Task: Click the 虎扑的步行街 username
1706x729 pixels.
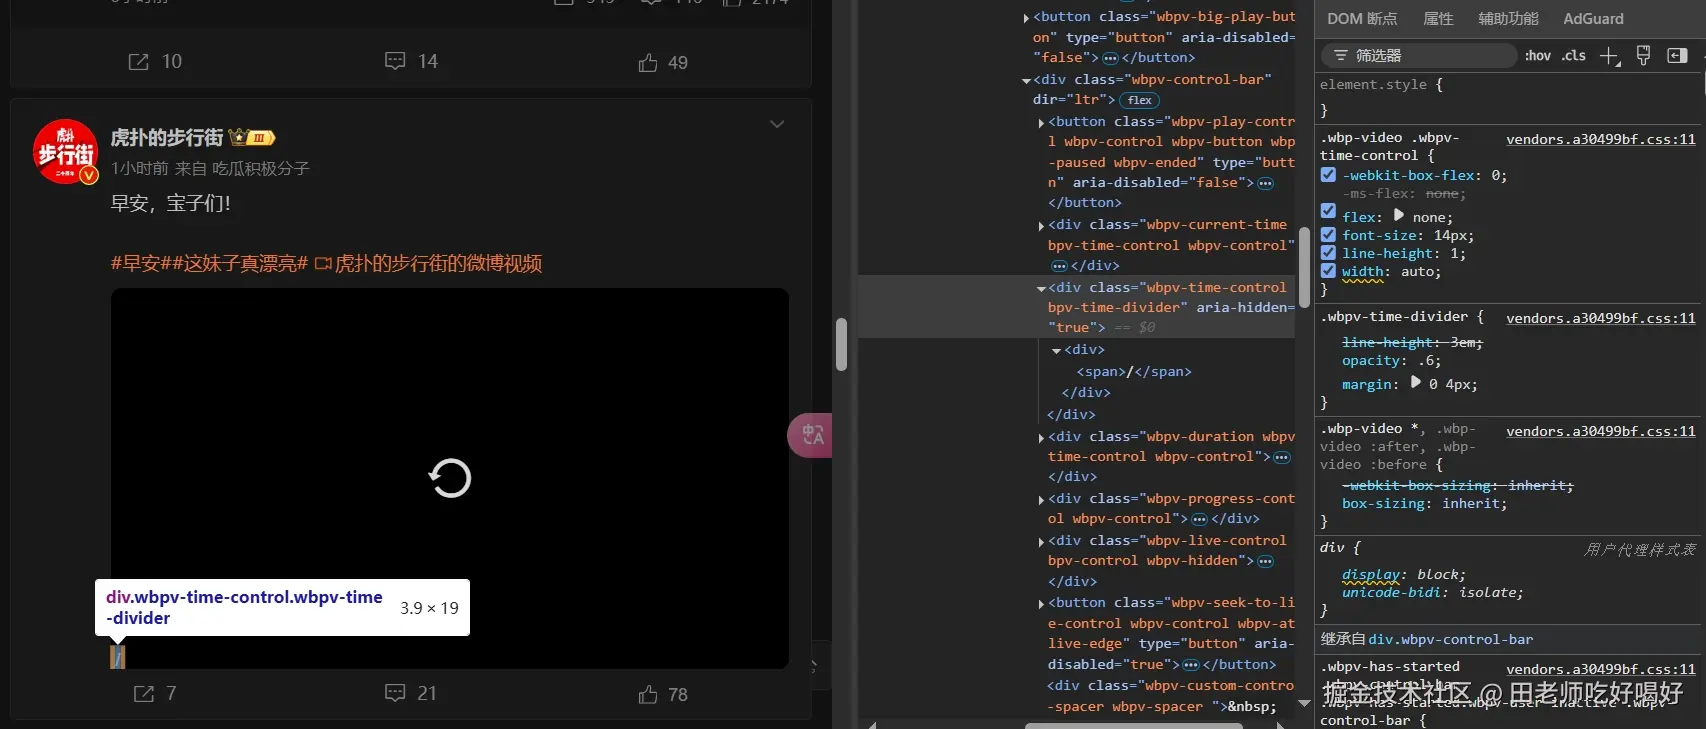Action: (x=166, y=138)
